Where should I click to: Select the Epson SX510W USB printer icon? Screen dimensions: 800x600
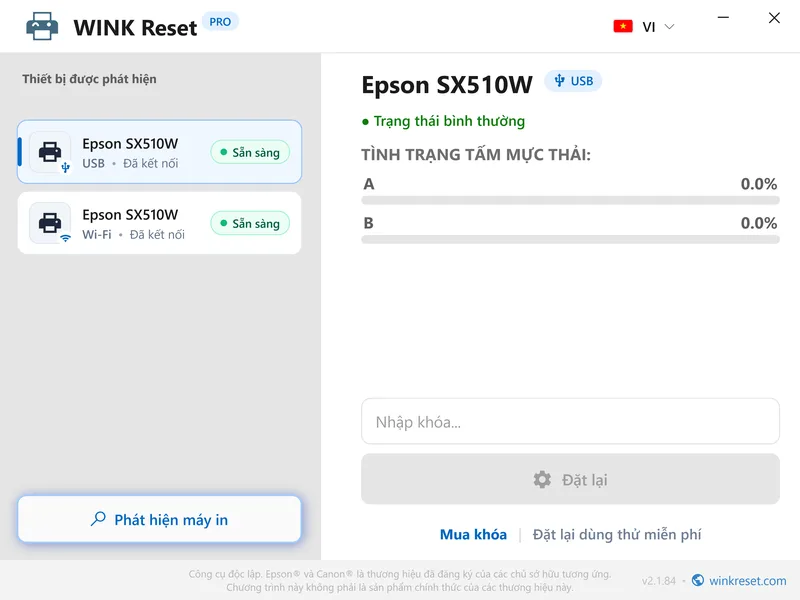point(50,152)
